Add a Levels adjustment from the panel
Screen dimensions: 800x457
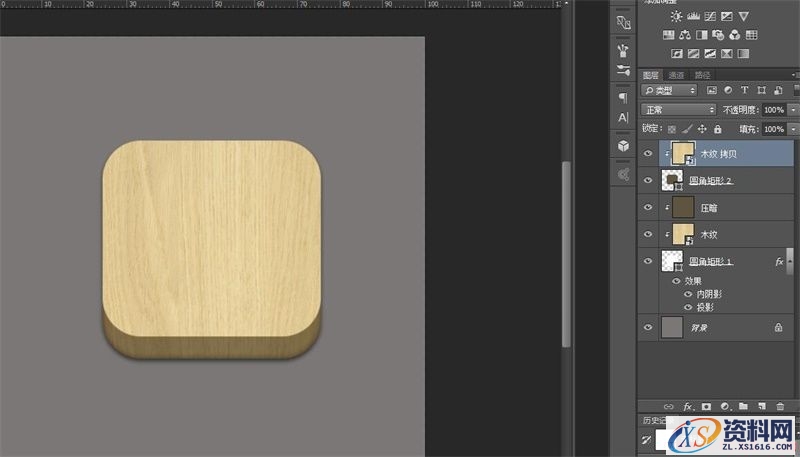(x=695, y=17)
